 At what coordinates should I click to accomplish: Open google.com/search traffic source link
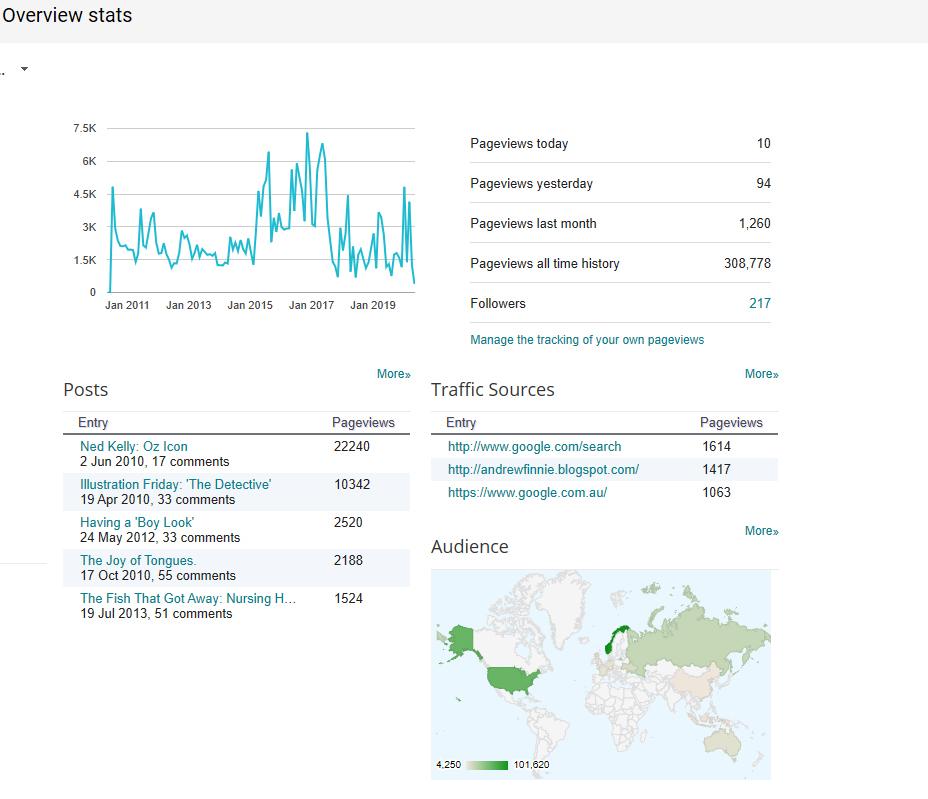[x=534, y=446]
